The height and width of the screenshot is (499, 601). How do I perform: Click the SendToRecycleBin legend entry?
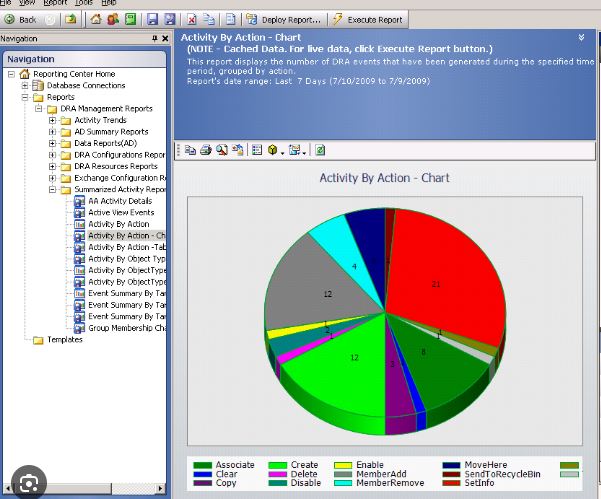coord(491,474)
